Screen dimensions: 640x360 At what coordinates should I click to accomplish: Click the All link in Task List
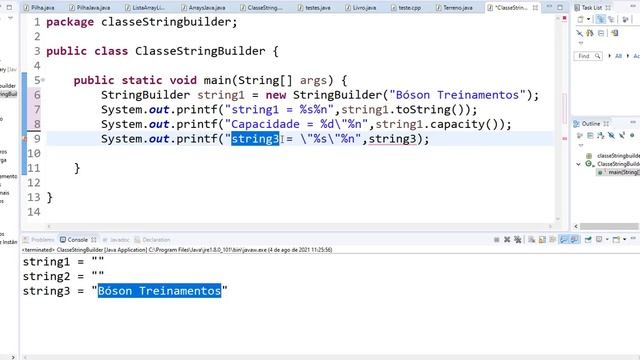(x=618, y=56)
